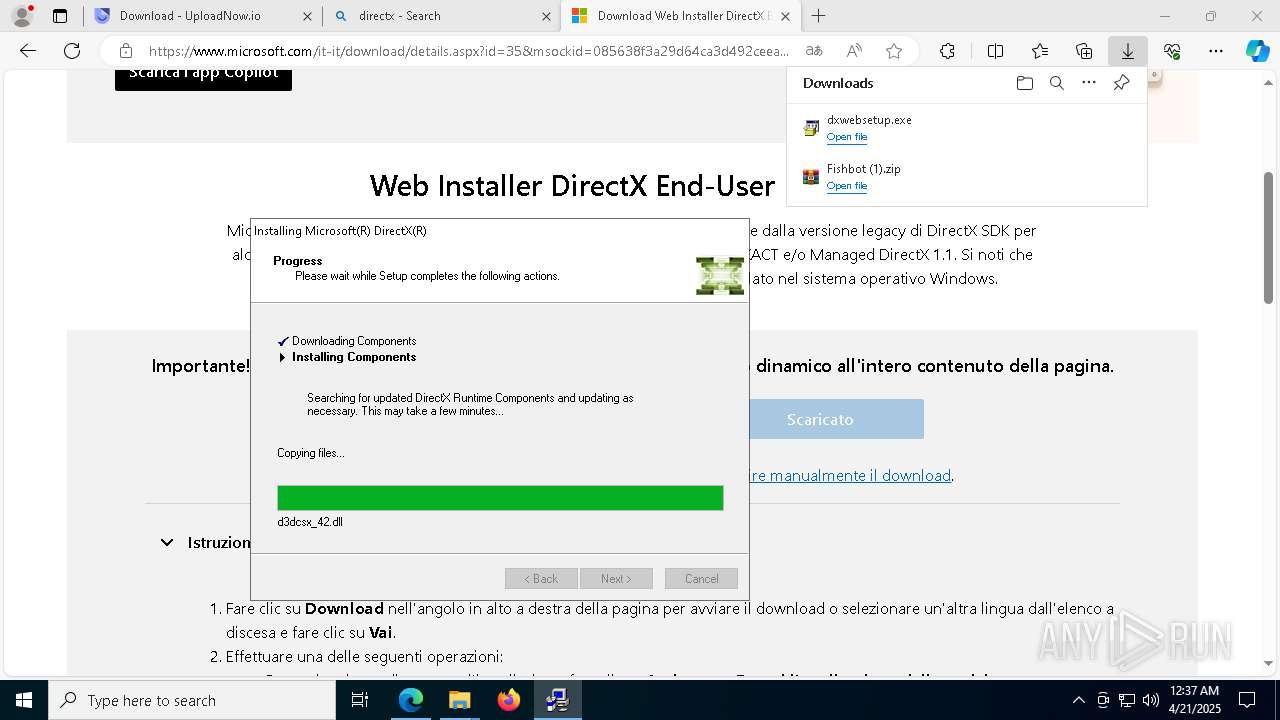Open a new browser tab
This screenshot has width=1280, height=720.
819,16
